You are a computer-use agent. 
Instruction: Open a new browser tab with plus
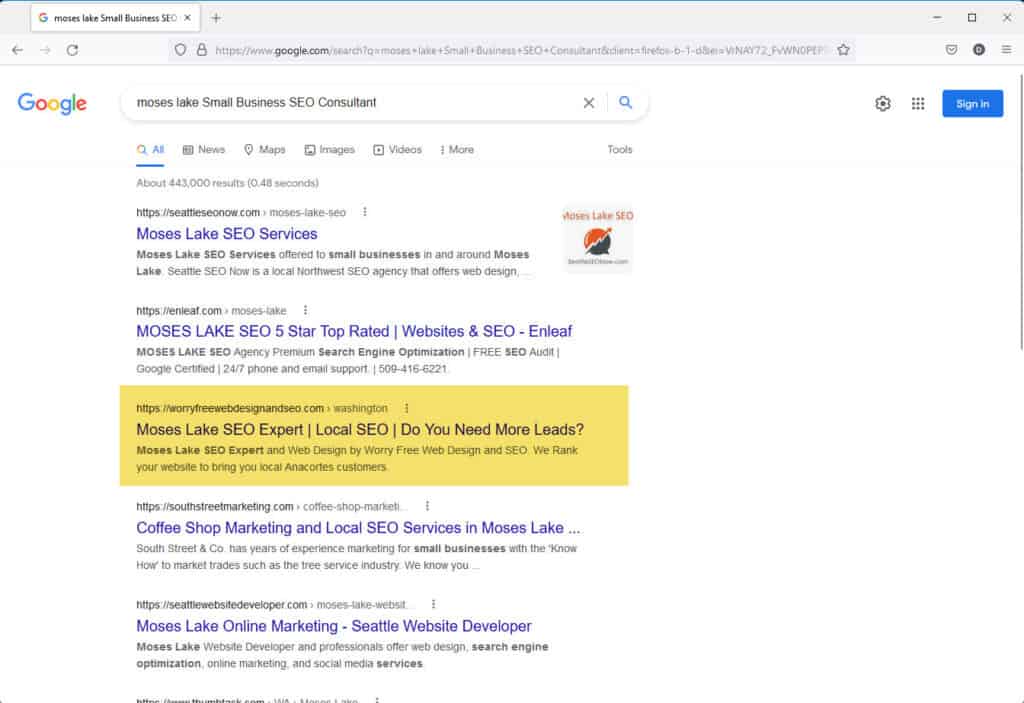click(216, 18)
